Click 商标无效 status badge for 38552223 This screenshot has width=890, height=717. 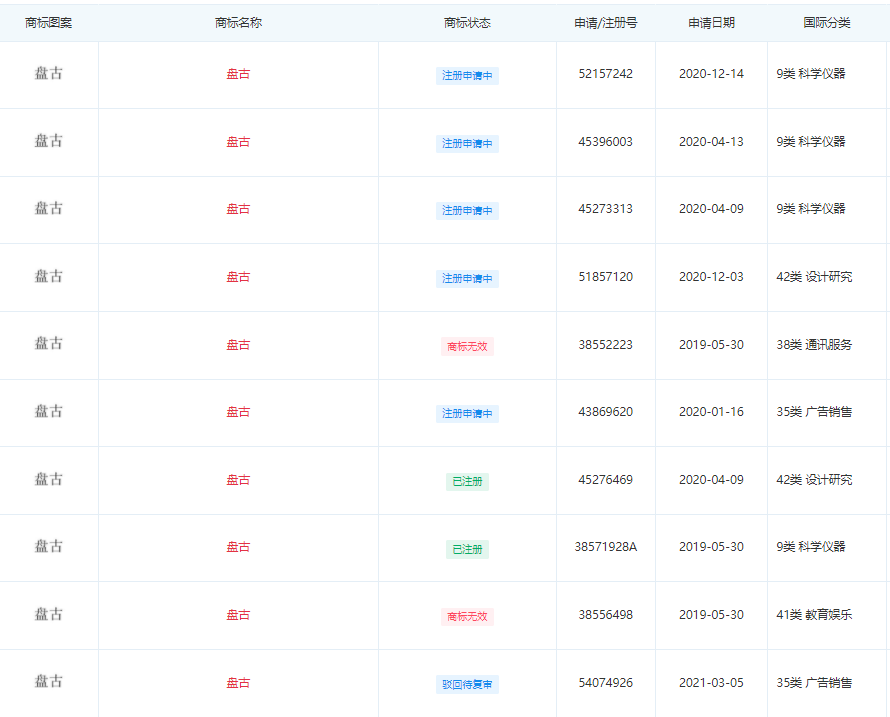(x=467, y=346)
